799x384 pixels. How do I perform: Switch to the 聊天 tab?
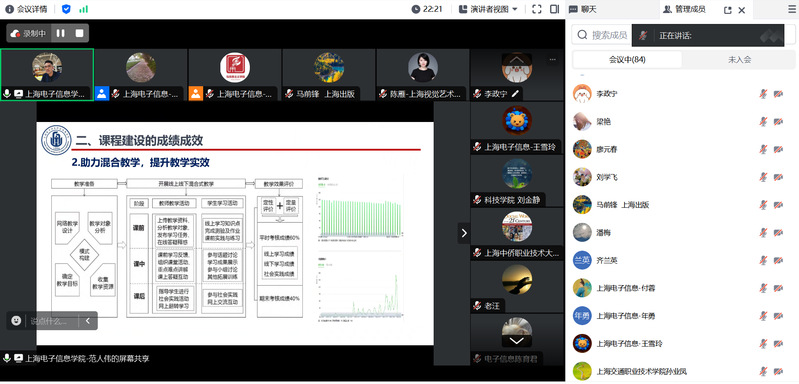[583, 9]
